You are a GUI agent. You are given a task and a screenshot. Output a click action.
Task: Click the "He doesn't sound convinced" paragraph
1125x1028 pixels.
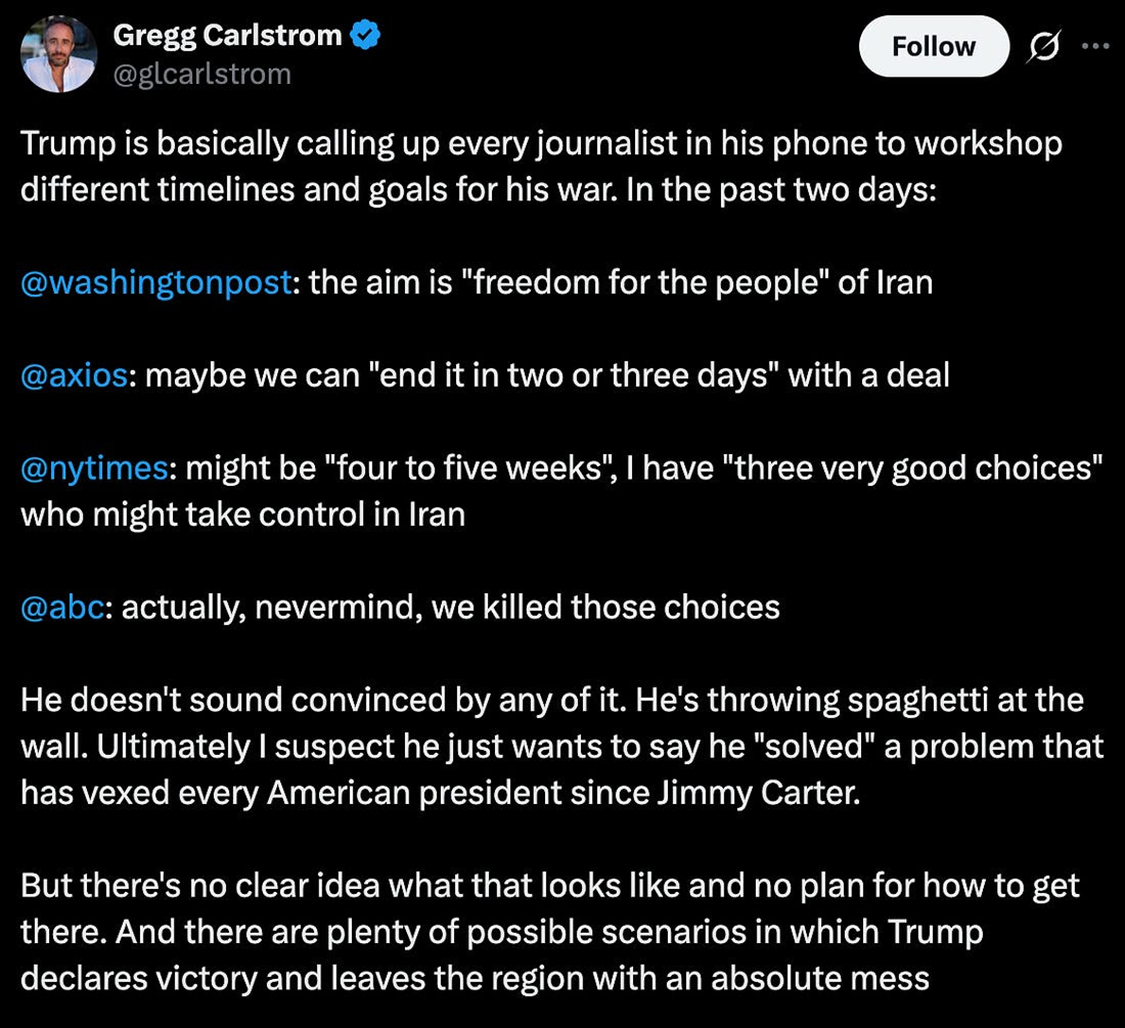[x=560, y=746]
